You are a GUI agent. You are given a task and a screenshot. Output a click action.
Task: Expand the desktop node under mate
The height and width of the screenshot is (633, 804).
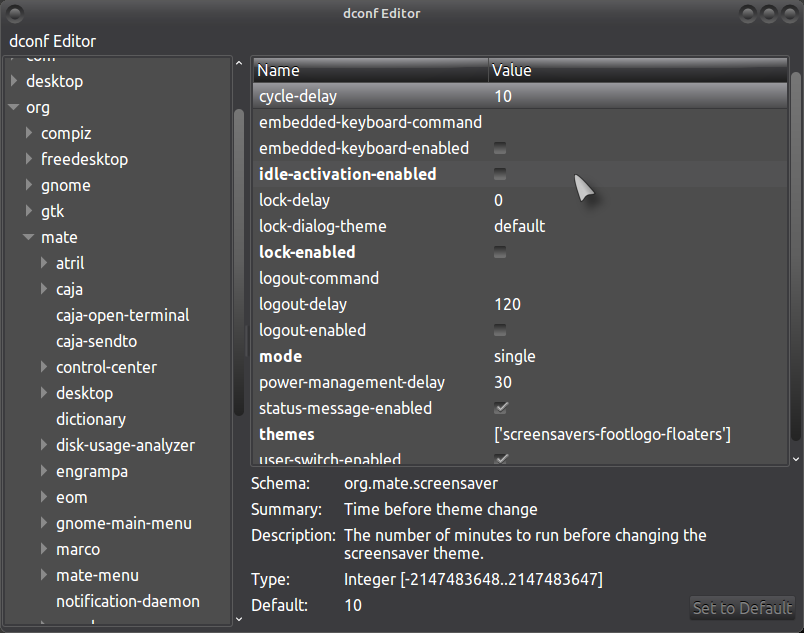point(44,393)
